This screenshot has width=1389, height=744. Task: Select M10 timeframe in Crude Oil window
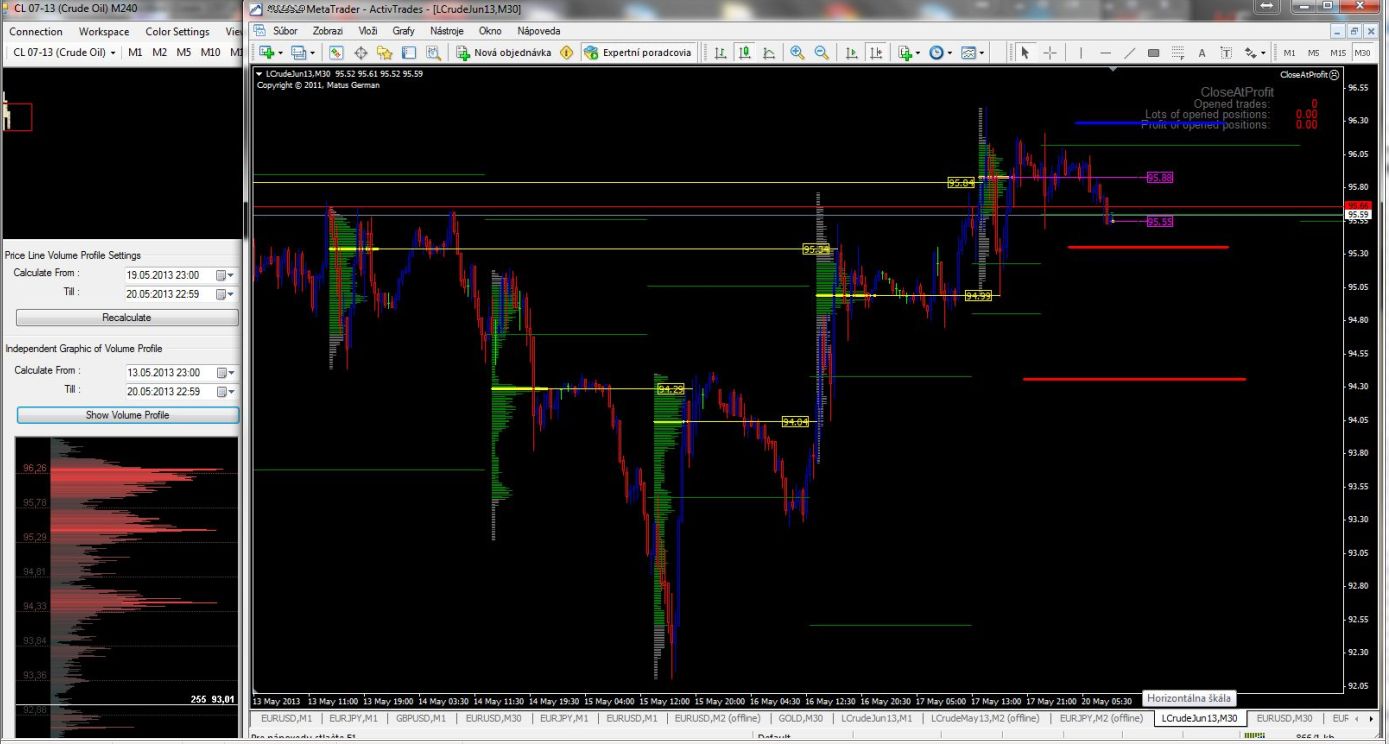210,53
